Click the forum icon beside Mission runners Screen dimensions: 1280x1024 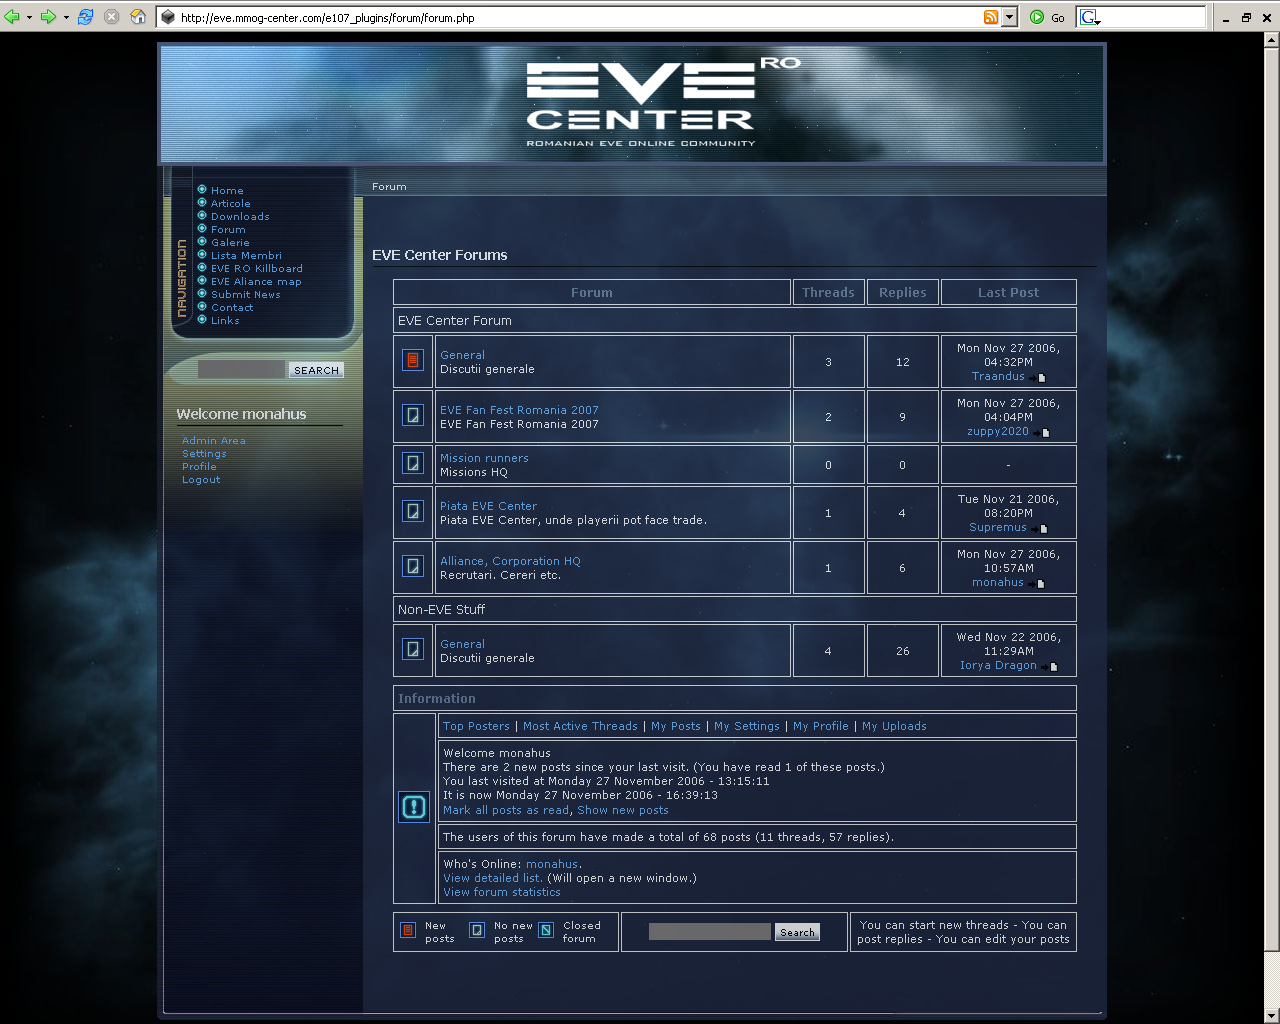(413, 464)
